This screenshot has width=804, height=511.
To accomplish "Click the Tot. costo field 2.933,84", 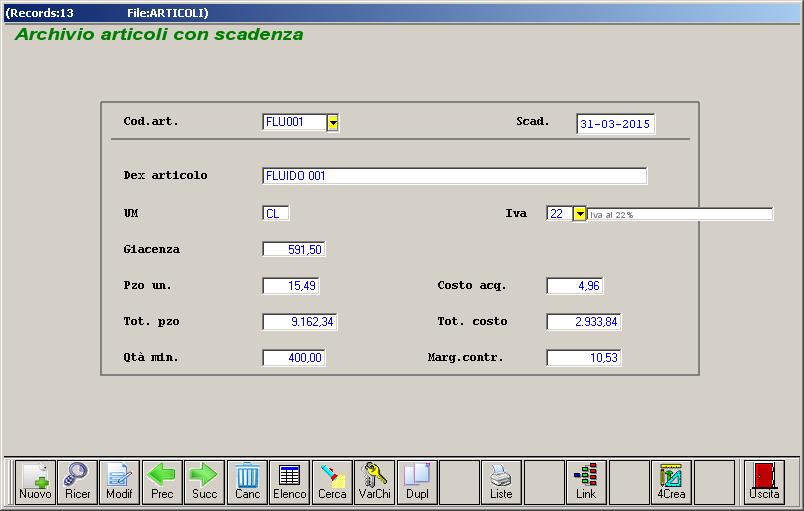I will pyautogui.click(x=584, y=322).
